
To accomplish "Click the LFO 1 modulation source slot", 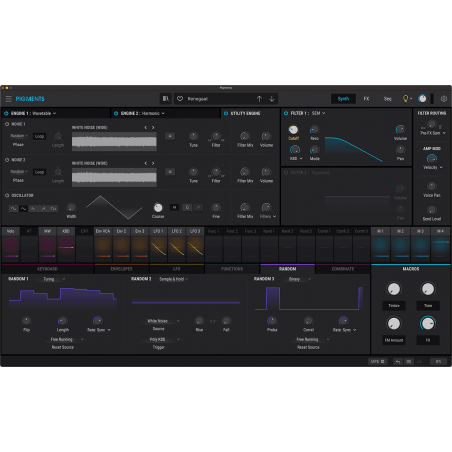I will [x=158, y=245].
